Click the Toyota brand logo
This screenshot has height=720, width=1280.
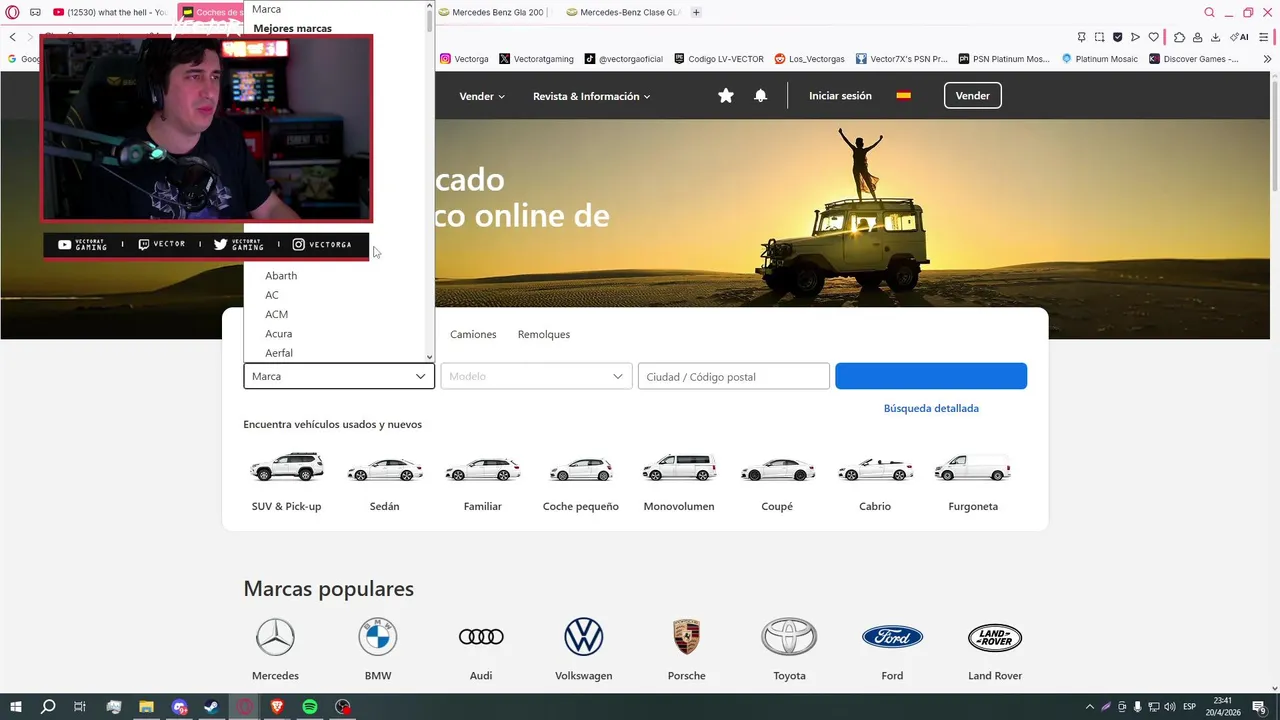(x=789, y=637)
